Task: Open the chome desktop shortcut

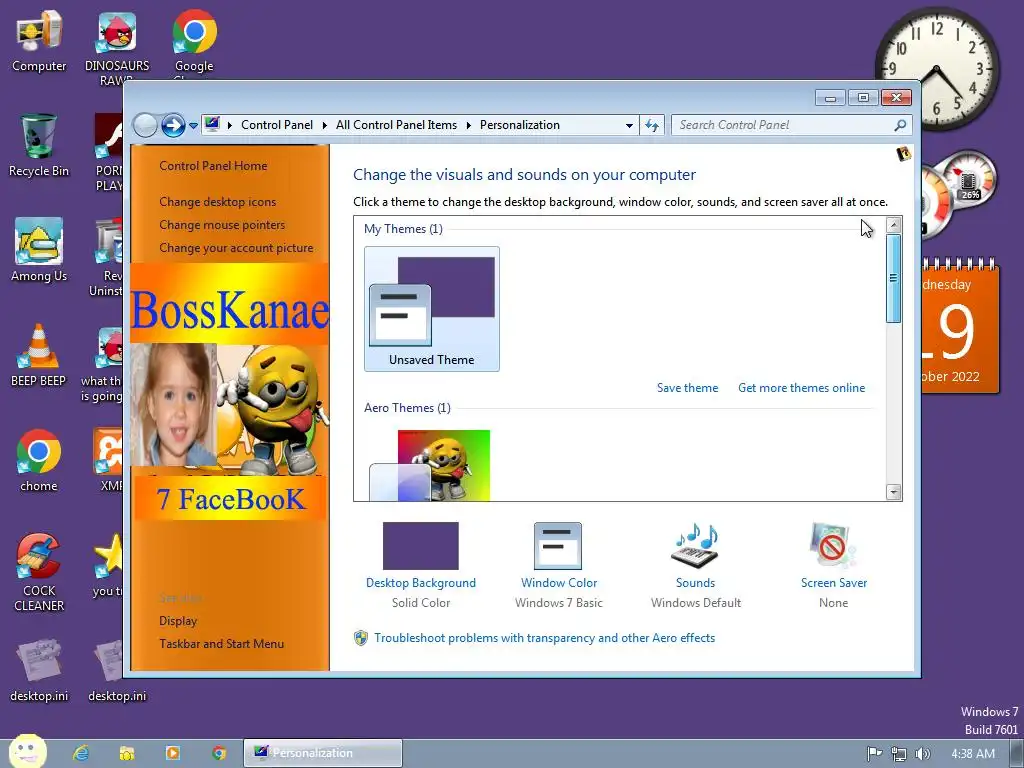Action: [39, 460]
